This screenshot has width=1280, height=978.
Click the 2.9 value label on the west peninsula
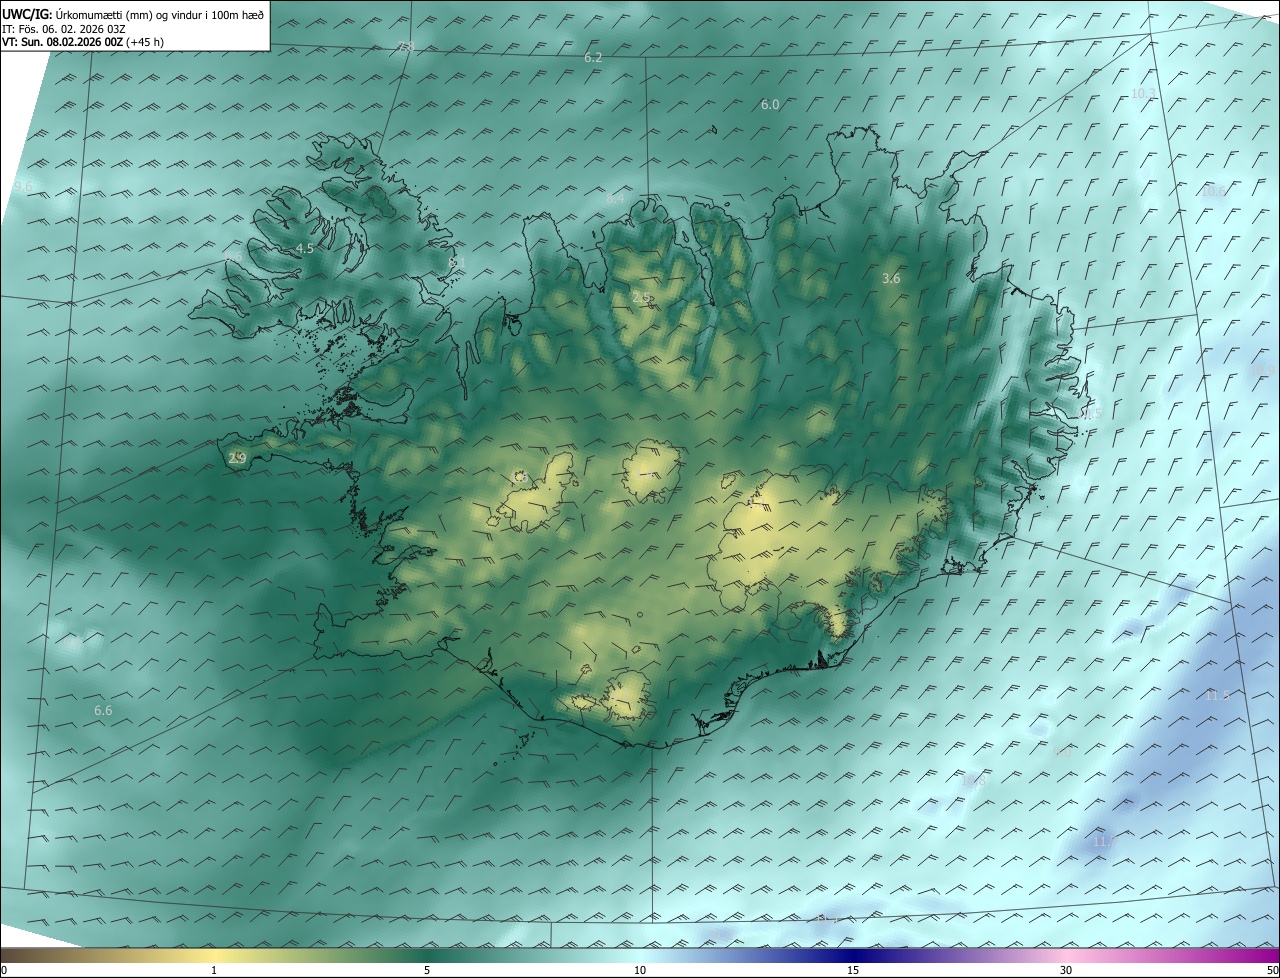pyautogui.click(x=237, y=458)
